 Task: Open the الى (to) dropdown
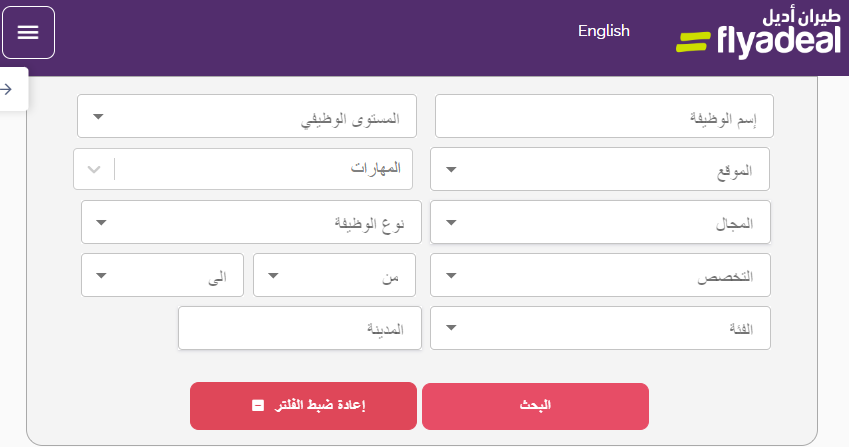[x=162, y=275]
